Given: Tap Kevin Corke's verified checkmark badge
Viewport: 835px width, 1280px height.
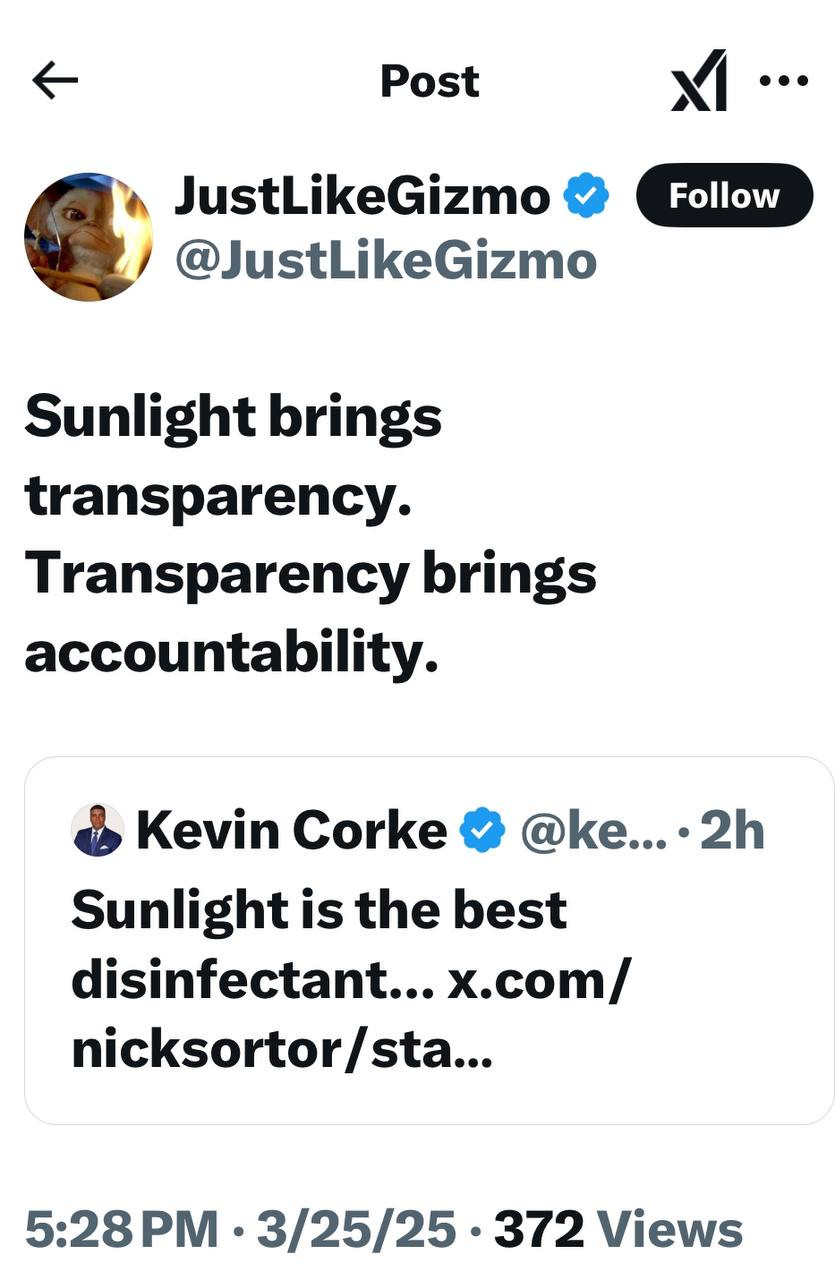Looking at the screenshot, I should (x=481, y=831).
